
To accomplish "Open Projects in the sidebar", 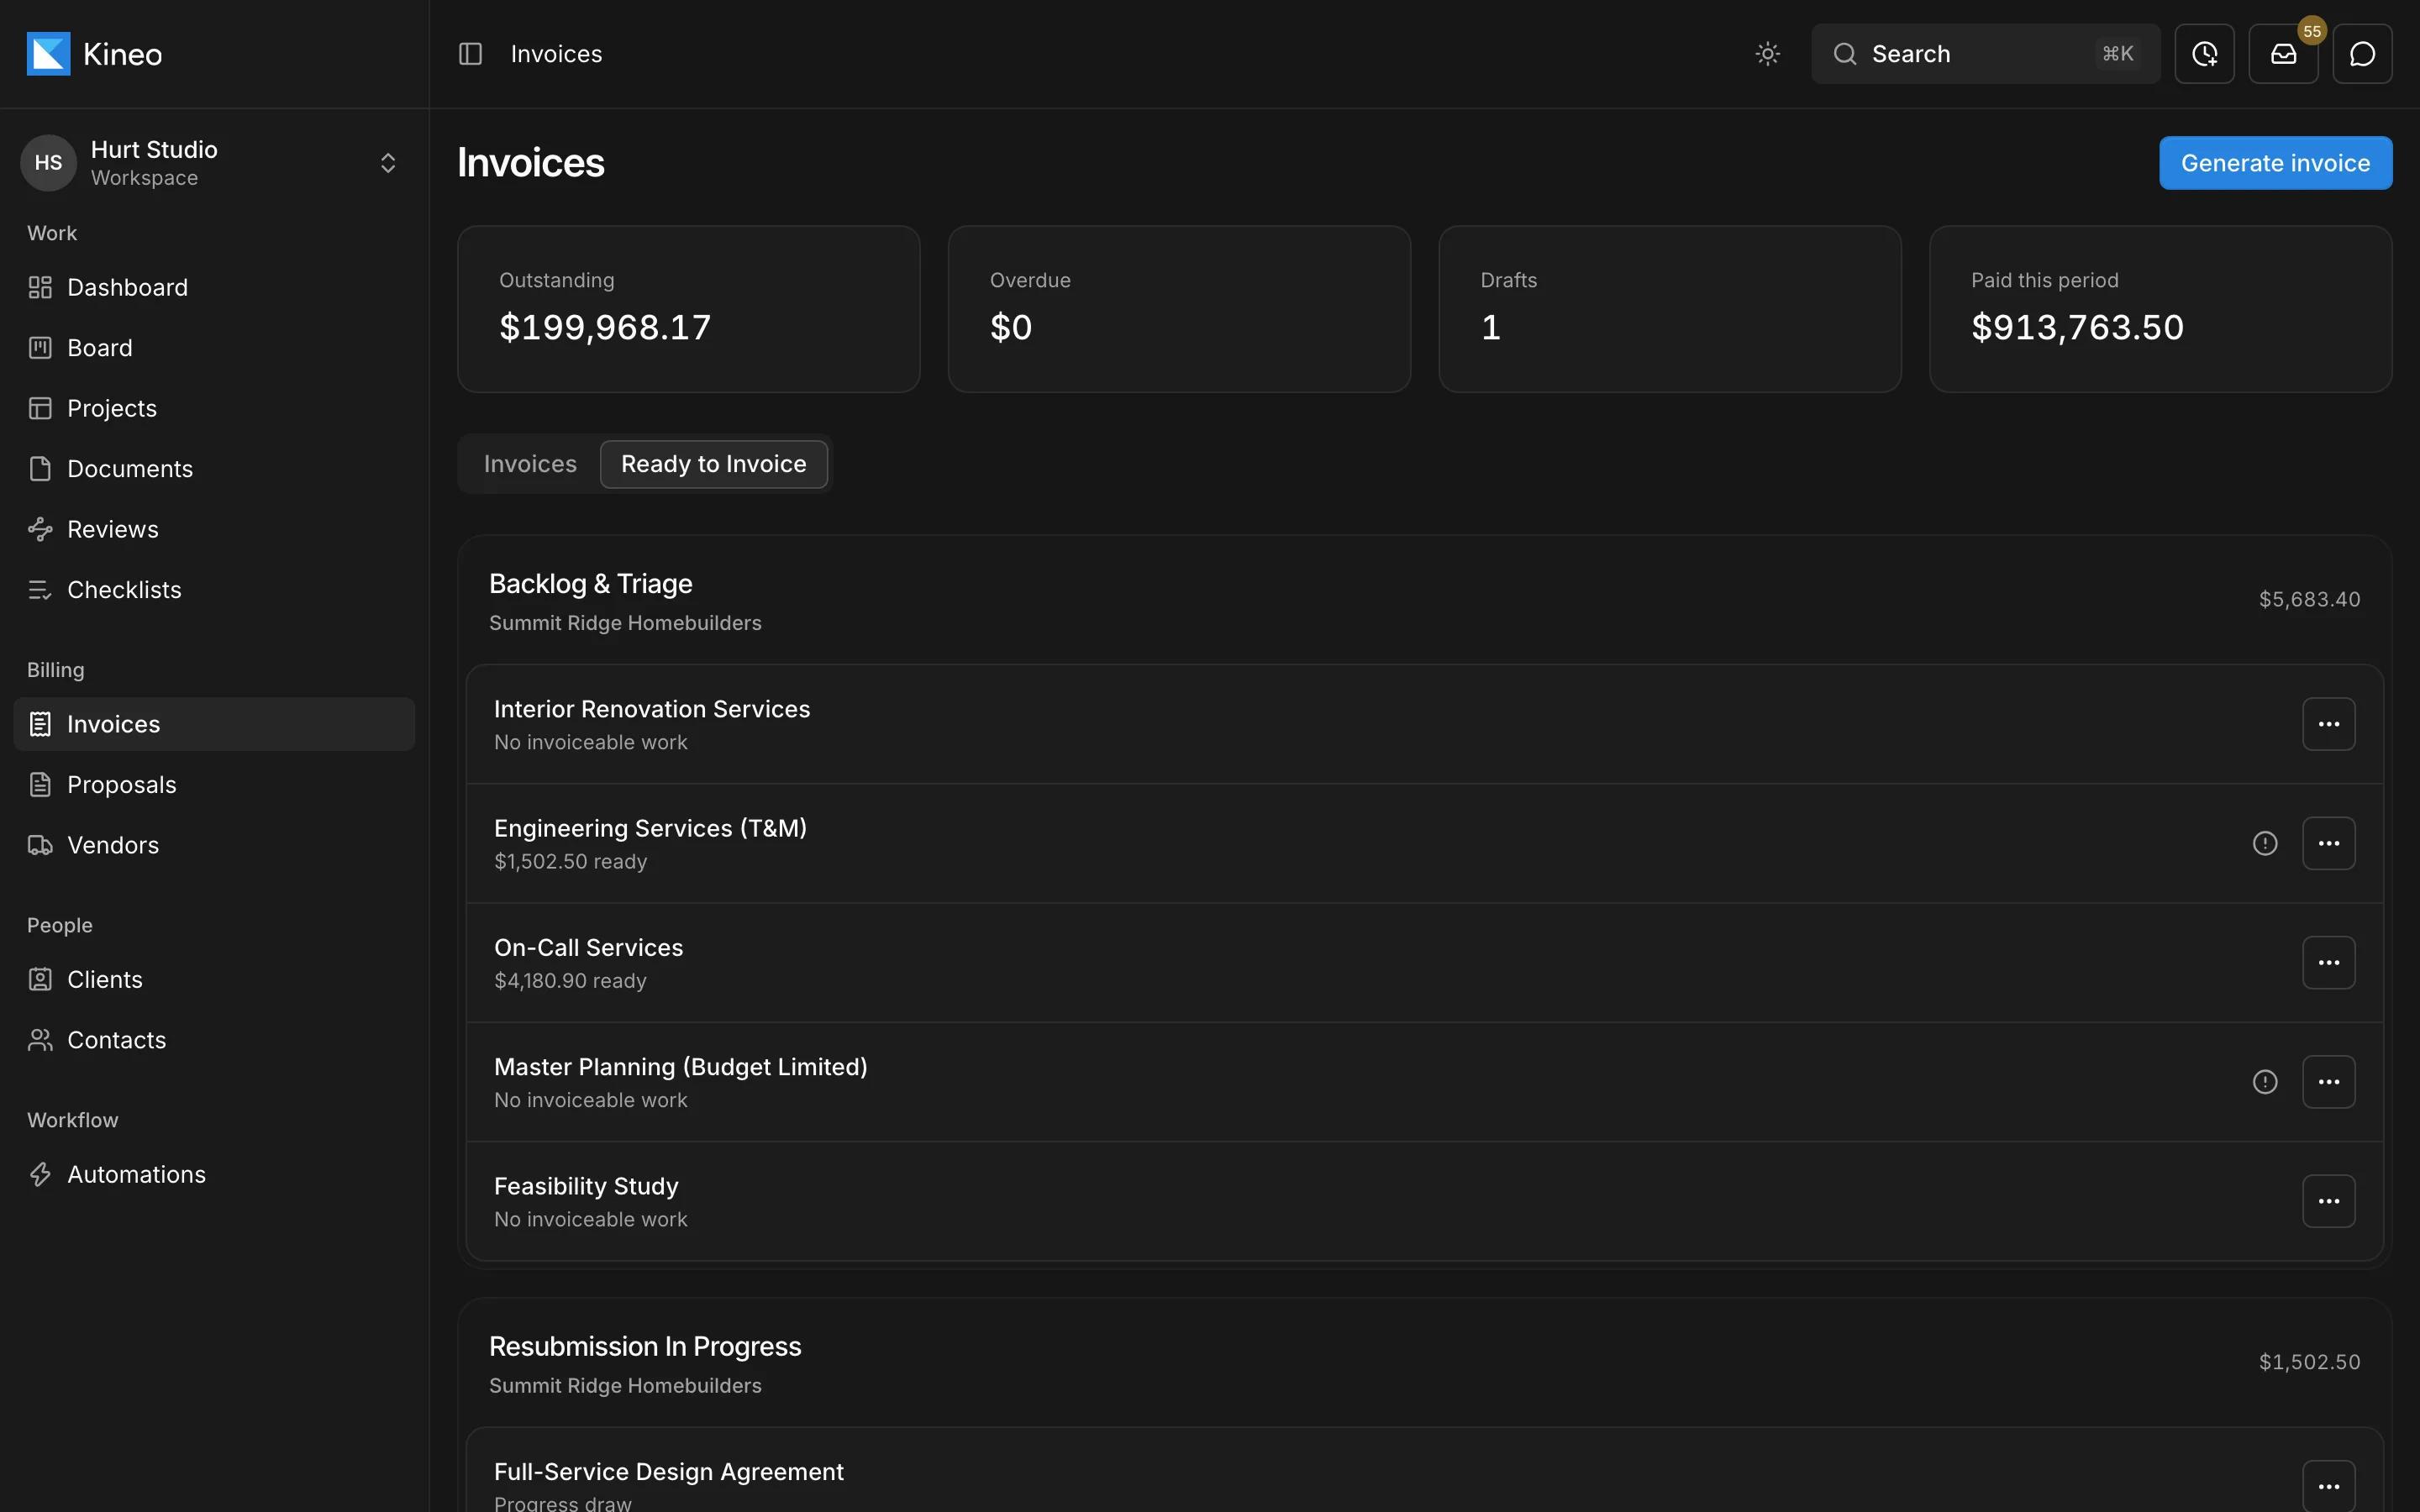I will pyautogui.click(x=214, y=408).
